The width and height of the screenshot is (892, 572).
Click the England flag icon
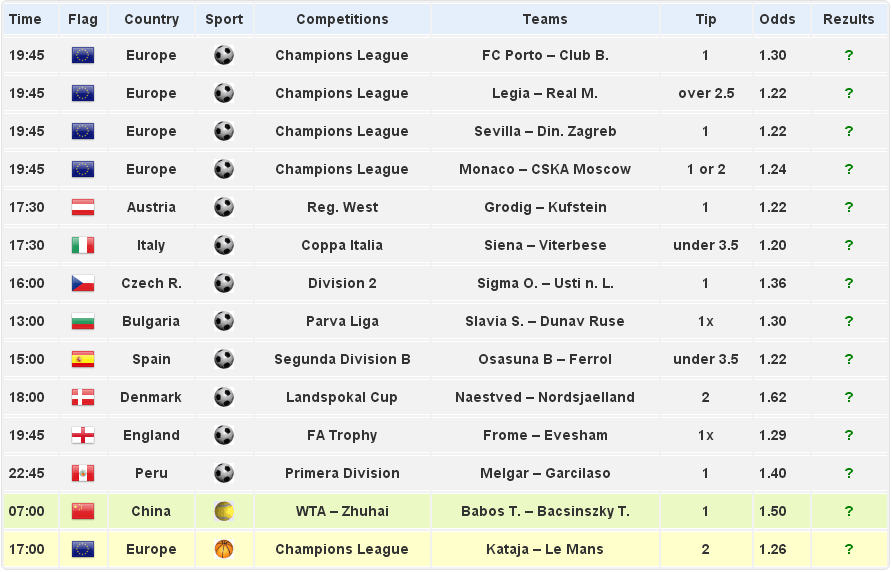pyautogui.click(x=83, y=436)
